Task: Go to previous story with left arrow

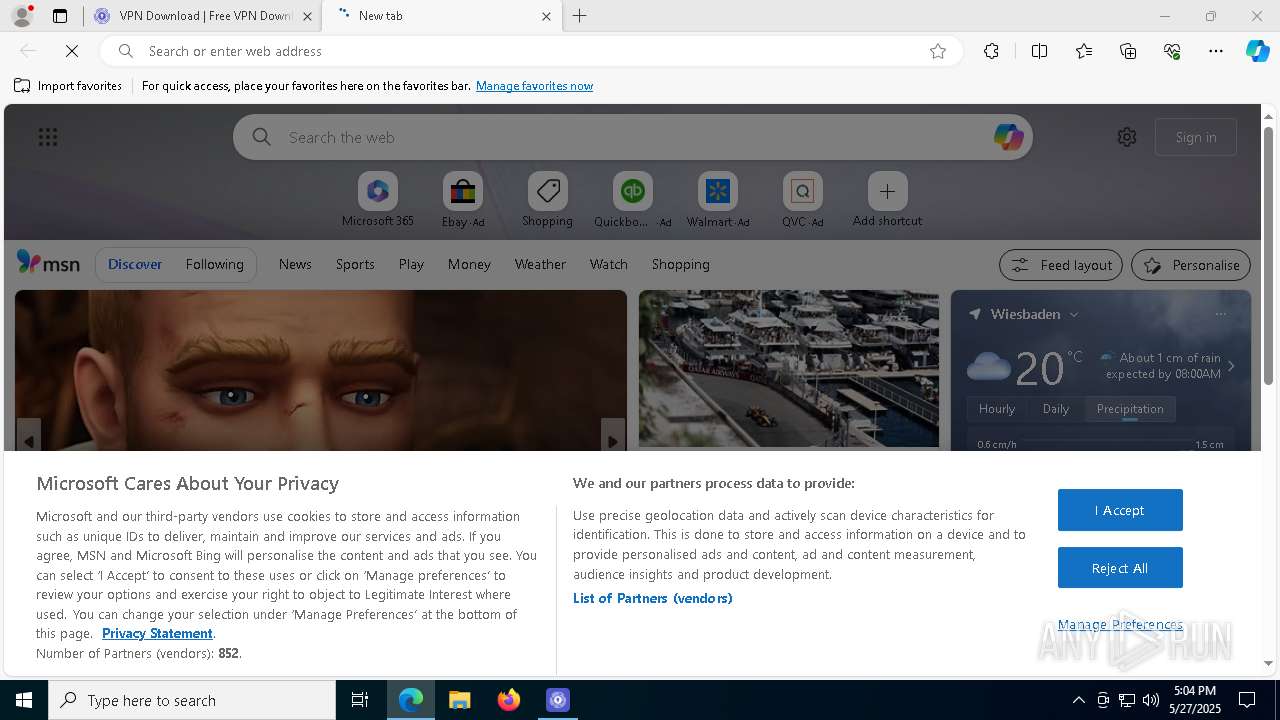Action: click(x=29, y=440)
